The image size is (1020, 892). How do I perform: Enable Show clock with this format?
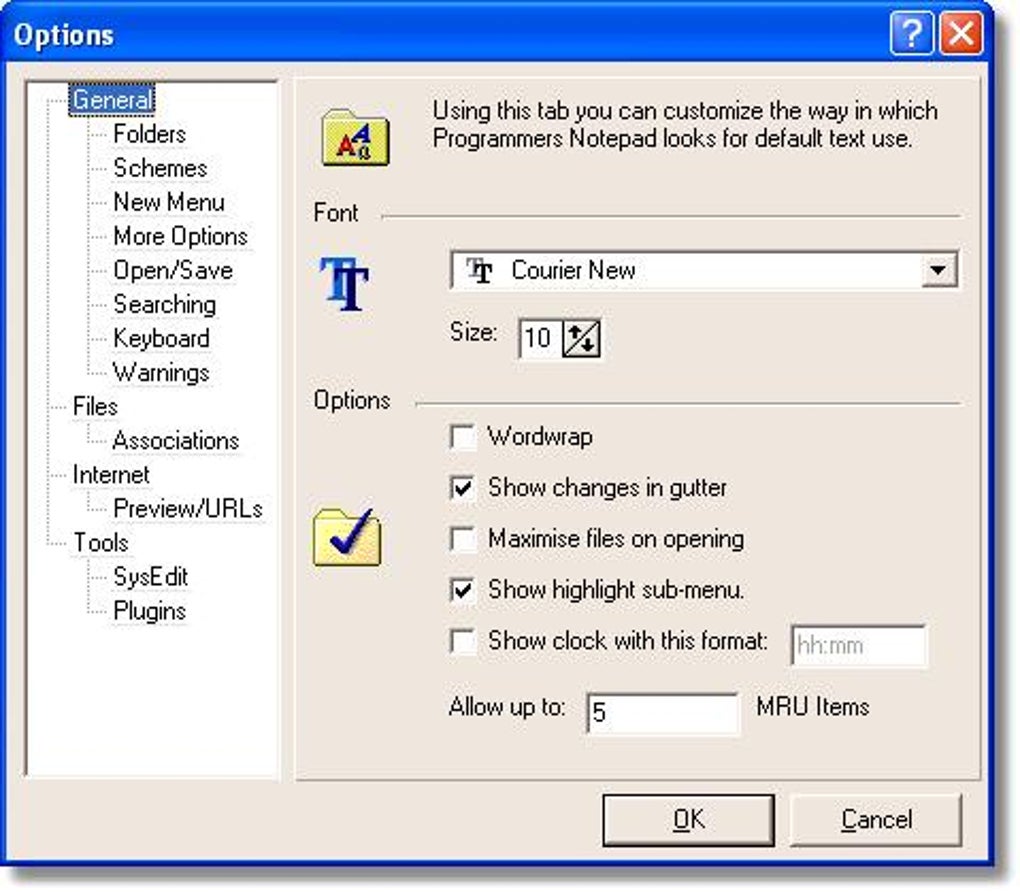[463, 641]
